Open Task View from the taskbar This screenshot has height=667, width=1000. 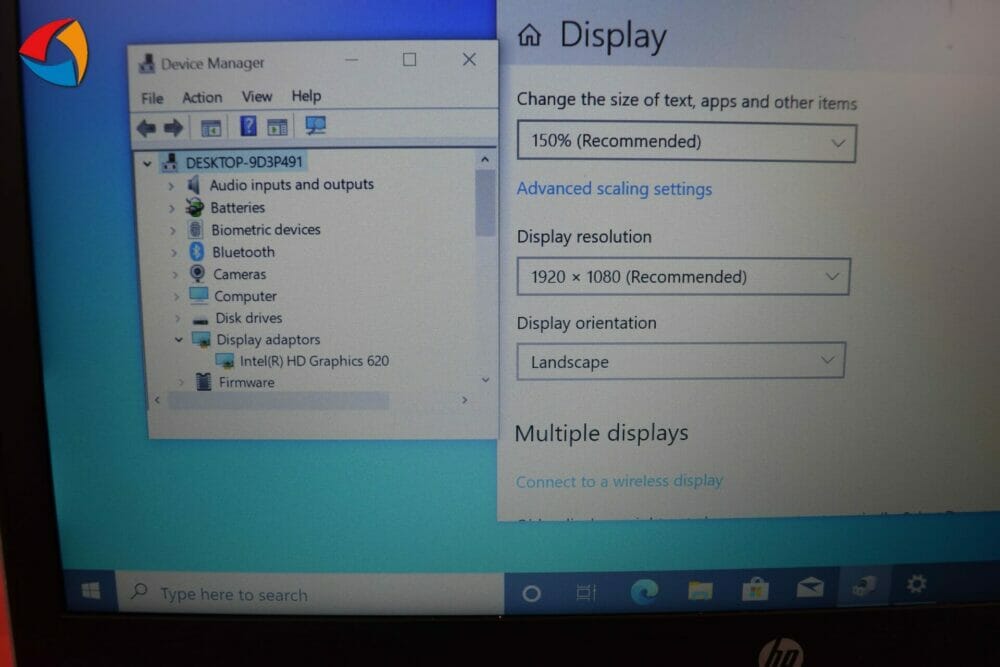(x=585, y=593)
